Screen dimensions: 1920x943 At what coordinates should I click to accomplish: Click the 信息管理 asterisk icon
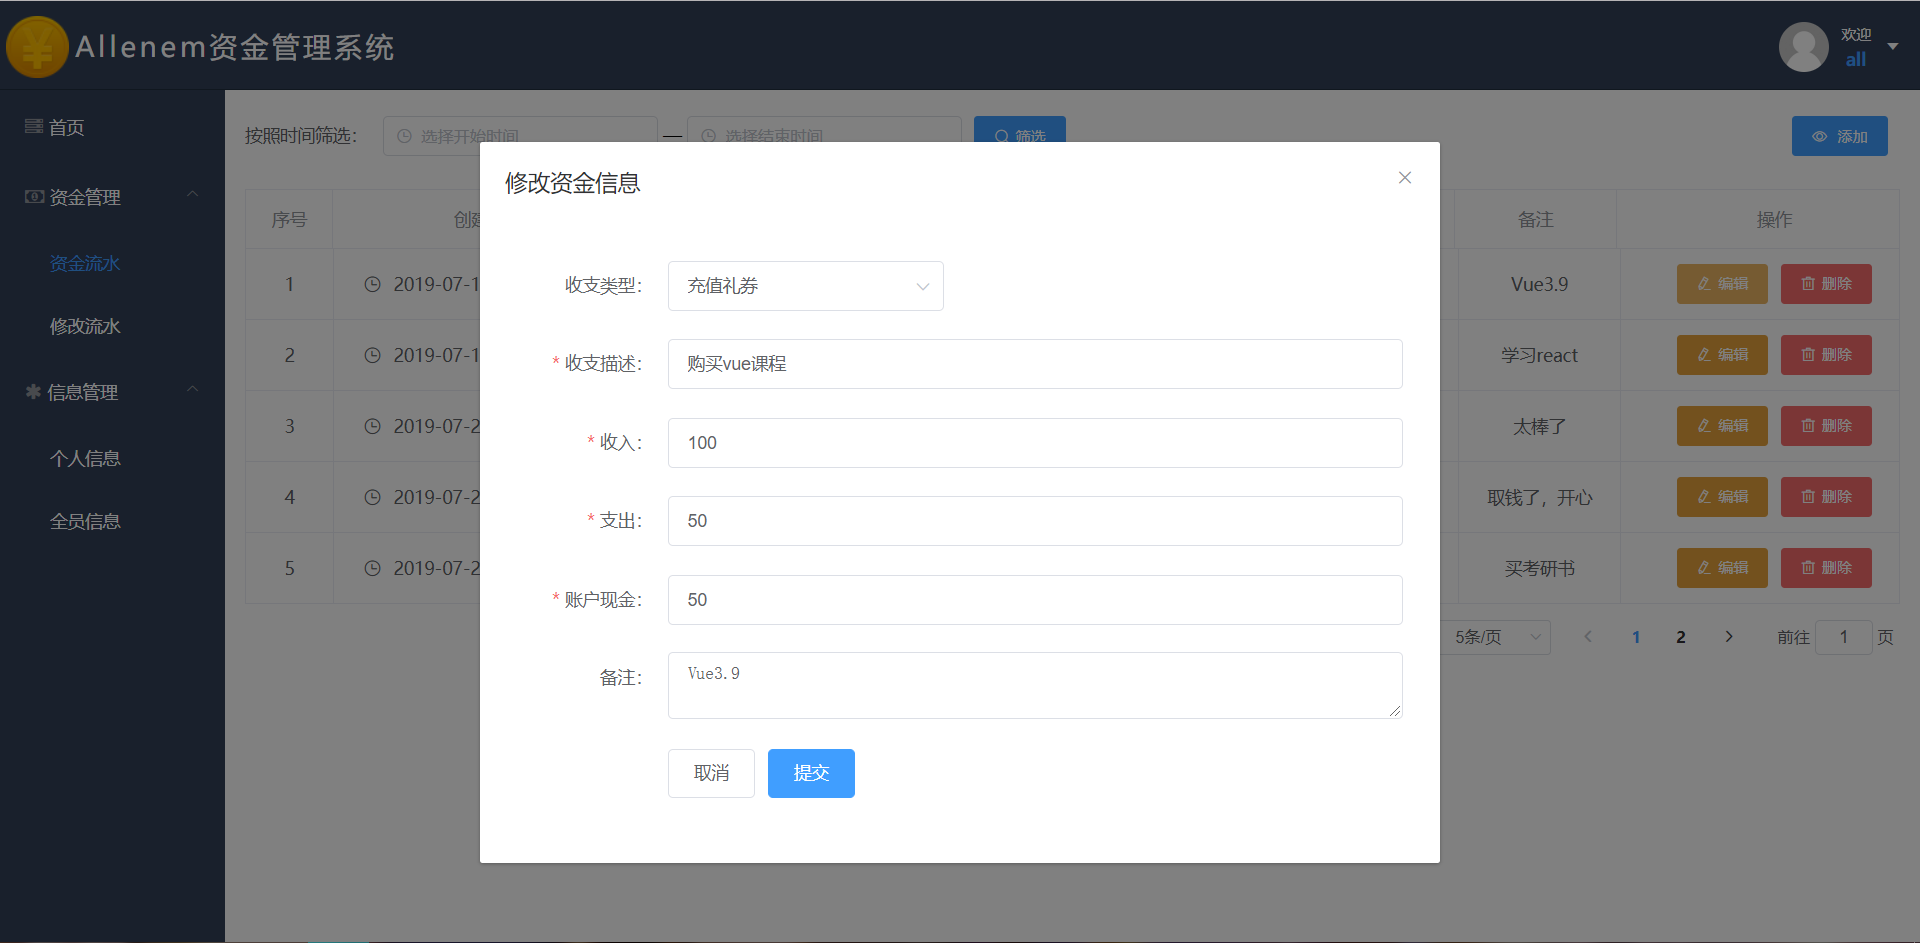(x=33, y=392)
